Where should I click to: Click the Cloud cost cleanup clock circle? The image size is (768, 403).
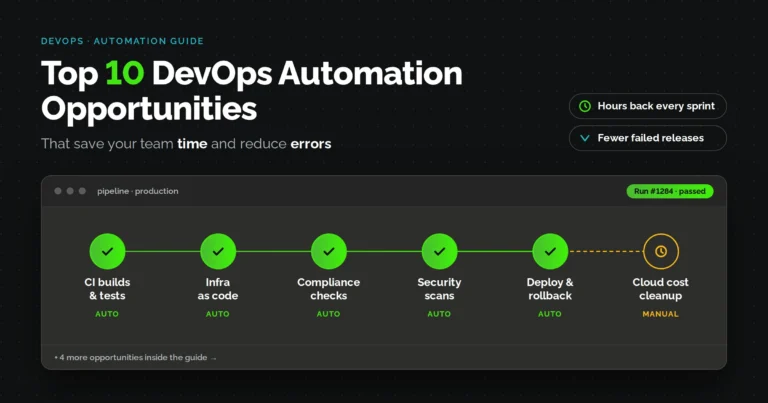click(x=661, y=251)
